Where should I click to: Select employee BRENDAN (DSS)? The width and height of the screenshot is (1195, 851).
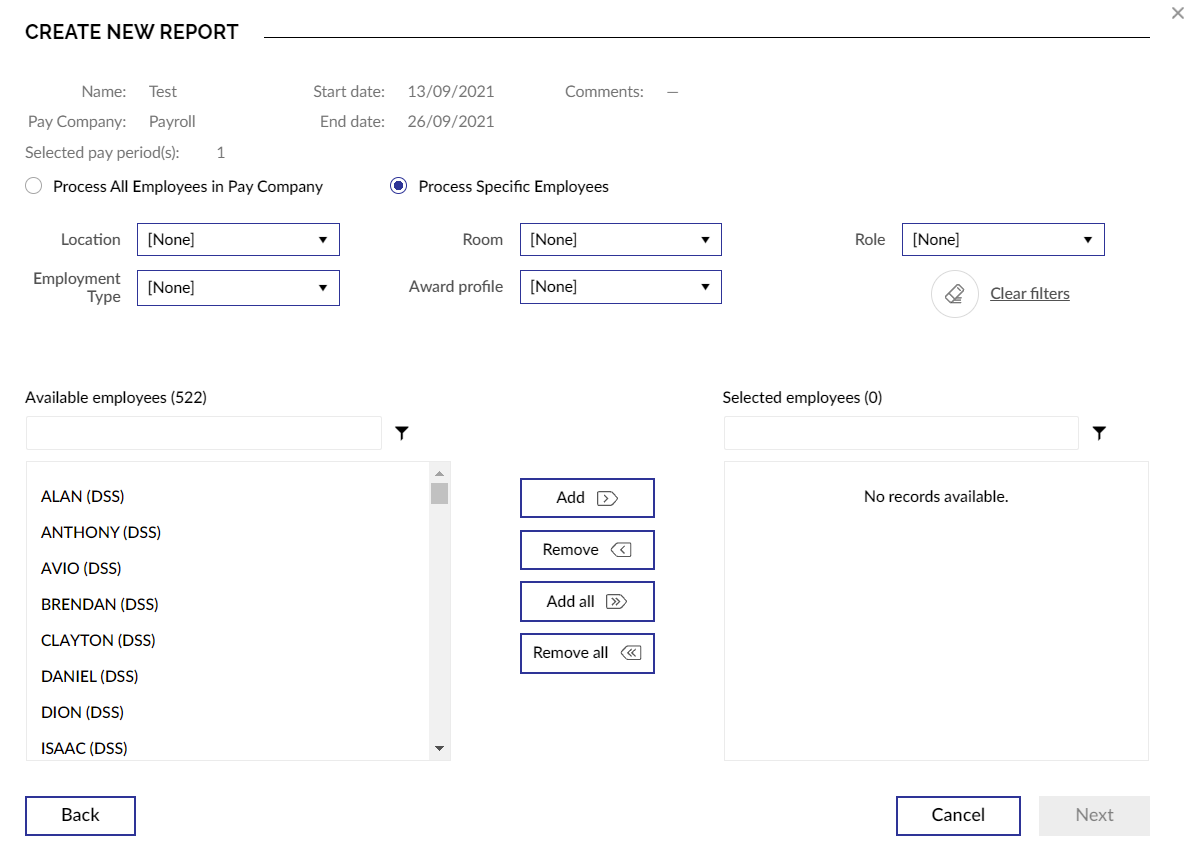coord(100,603)
